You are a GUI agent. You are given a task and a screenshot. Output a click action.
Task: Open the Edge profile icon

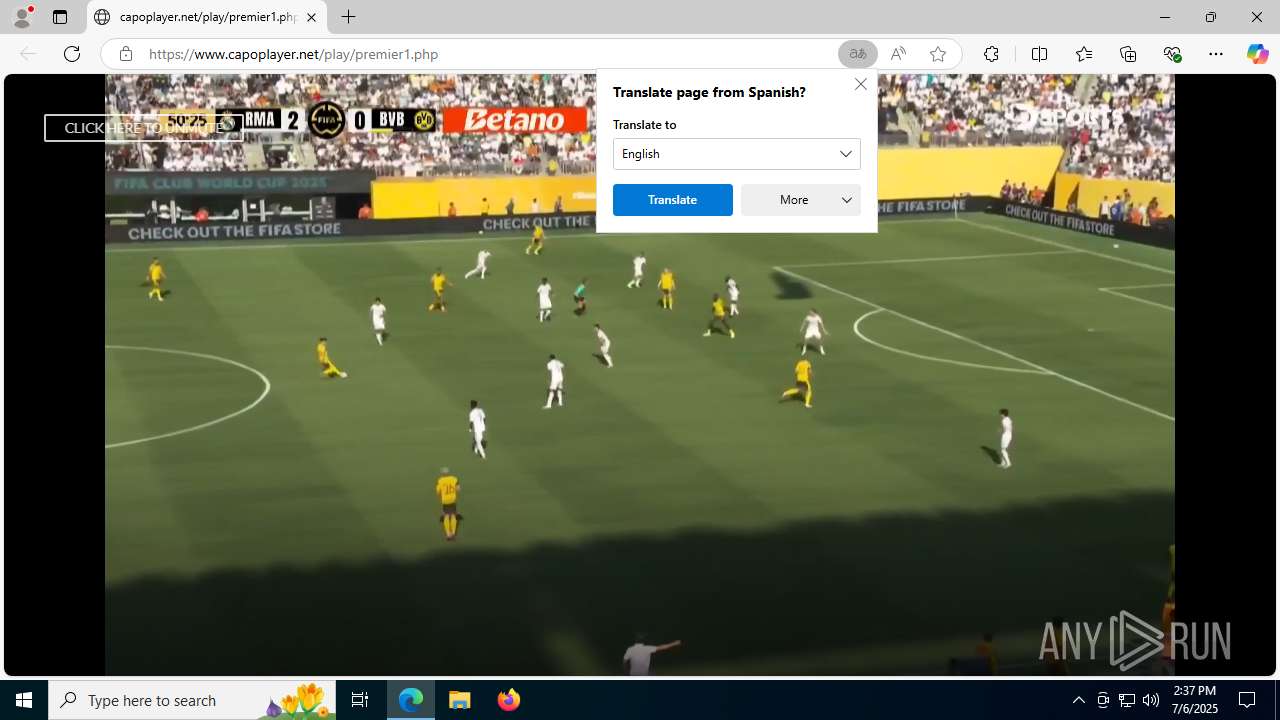[22, 17]
